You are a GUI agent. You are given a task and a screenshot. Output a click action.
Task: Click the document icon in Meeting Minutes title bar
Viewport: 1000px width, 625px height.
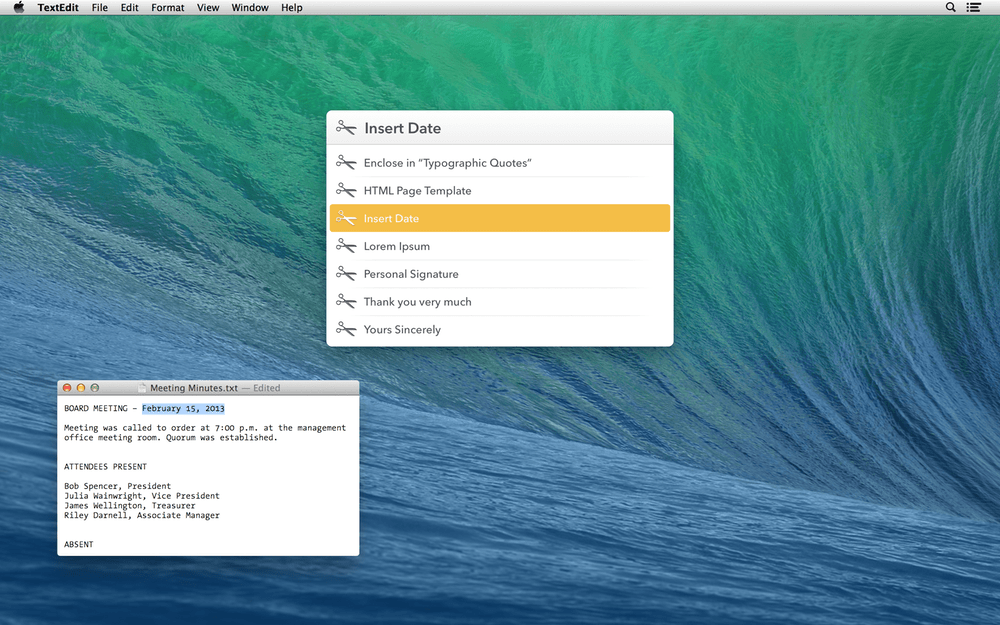(x=143, y=388)
